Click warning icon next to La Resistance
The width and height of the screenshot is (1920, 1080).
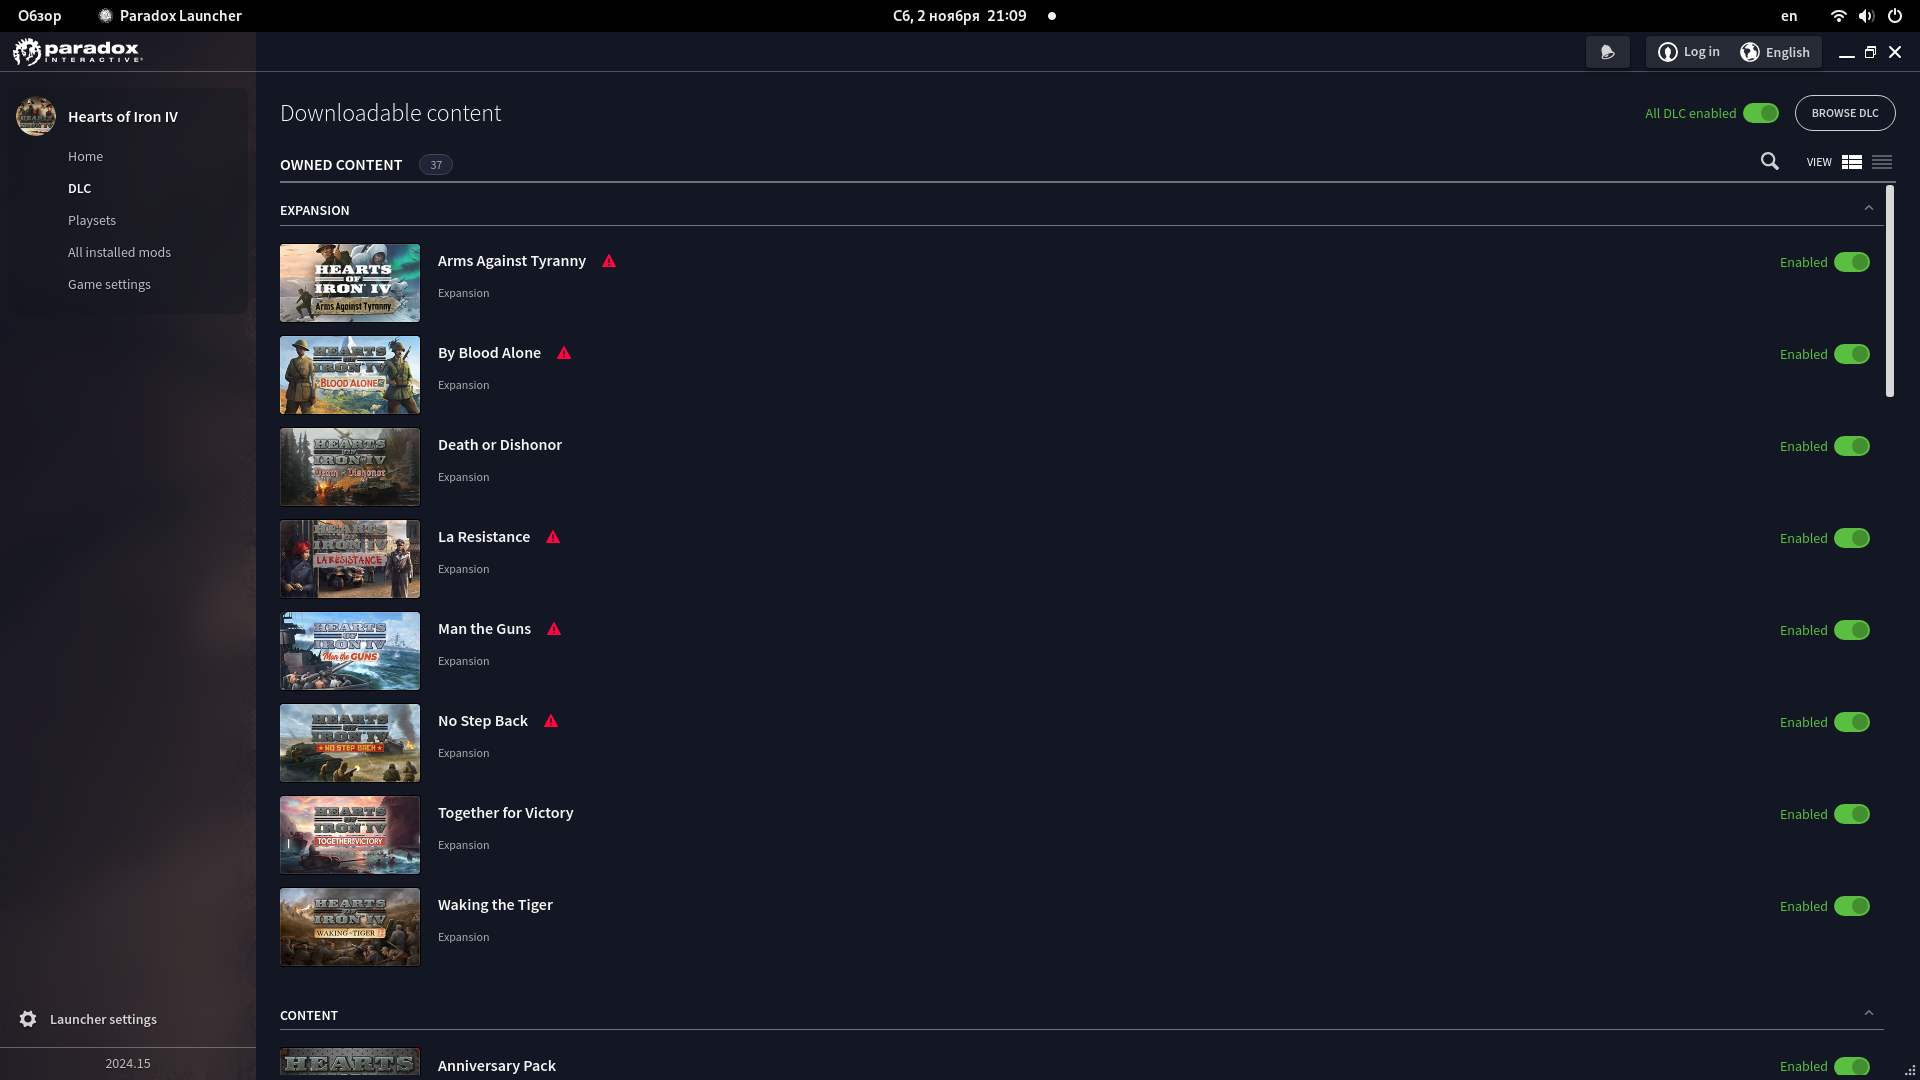pos(553,537)
